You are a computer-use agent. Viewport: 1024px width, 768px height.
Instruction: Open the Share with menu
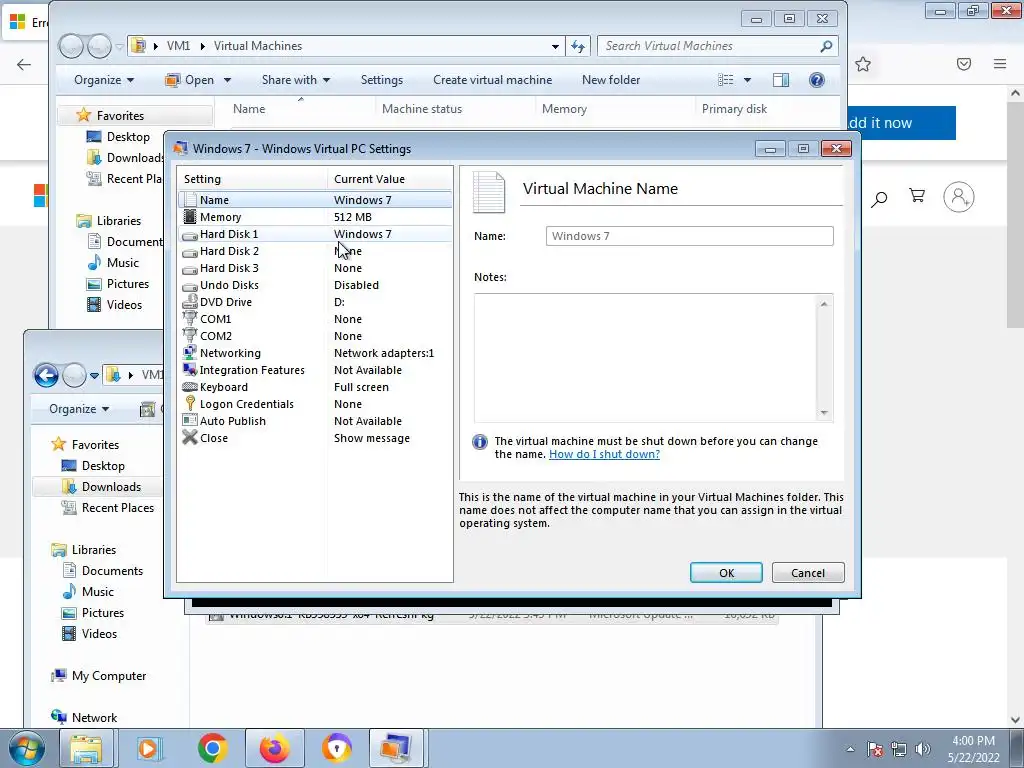(x=296, y=80)
